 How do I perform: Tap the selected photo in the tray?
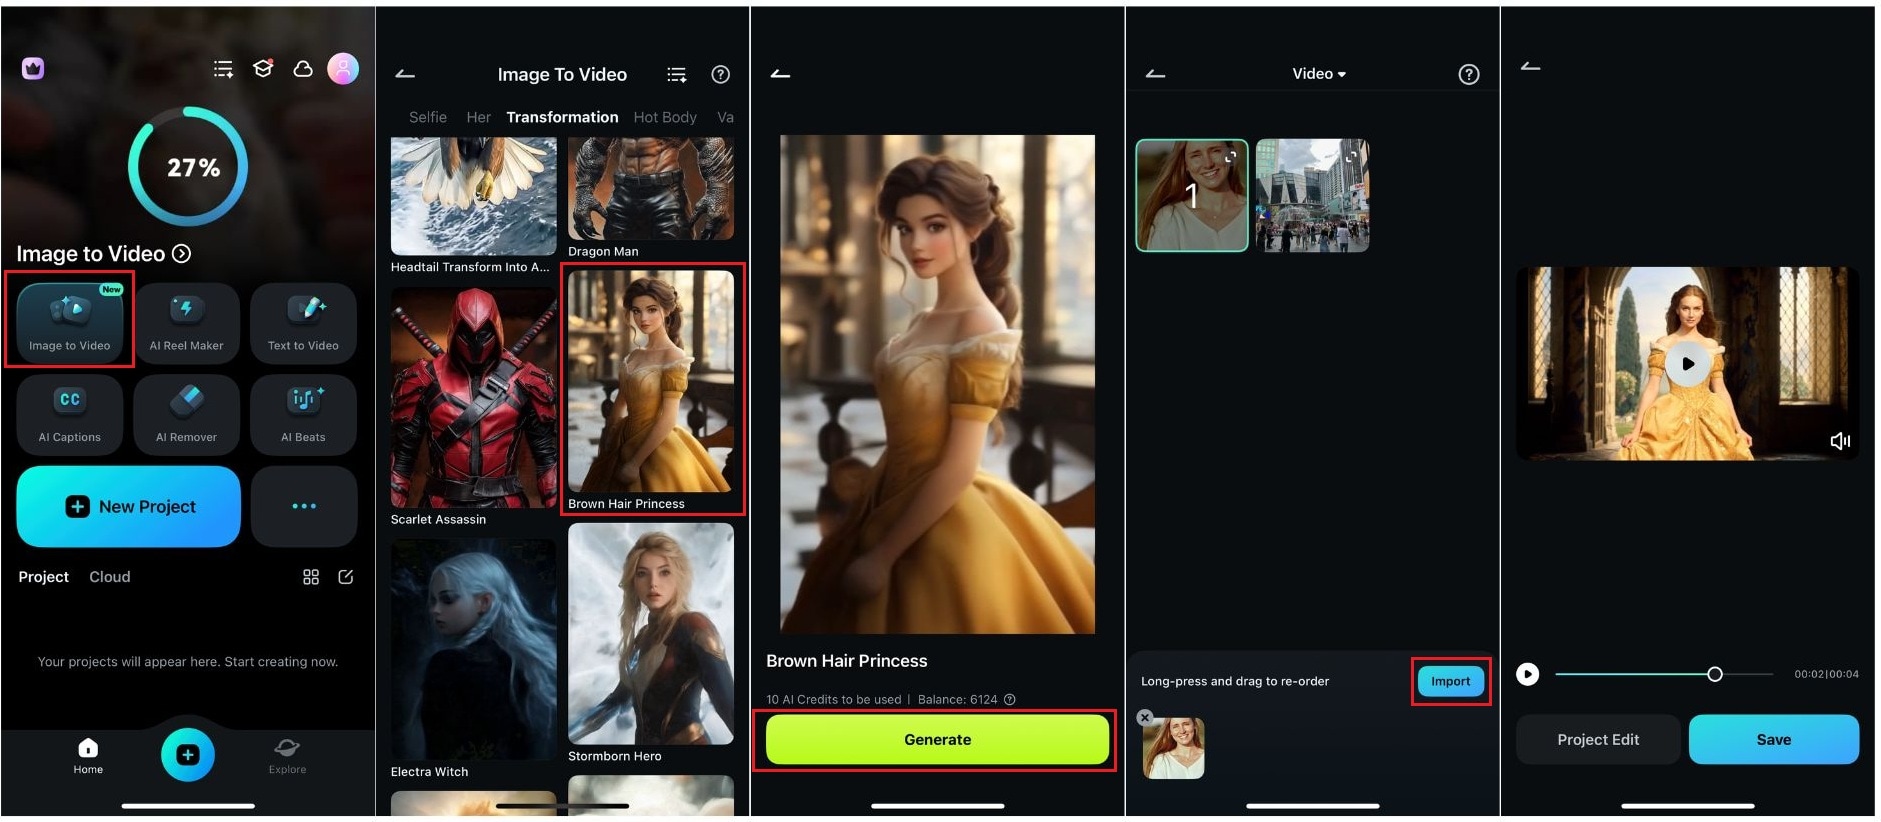tap(1174, 748)
